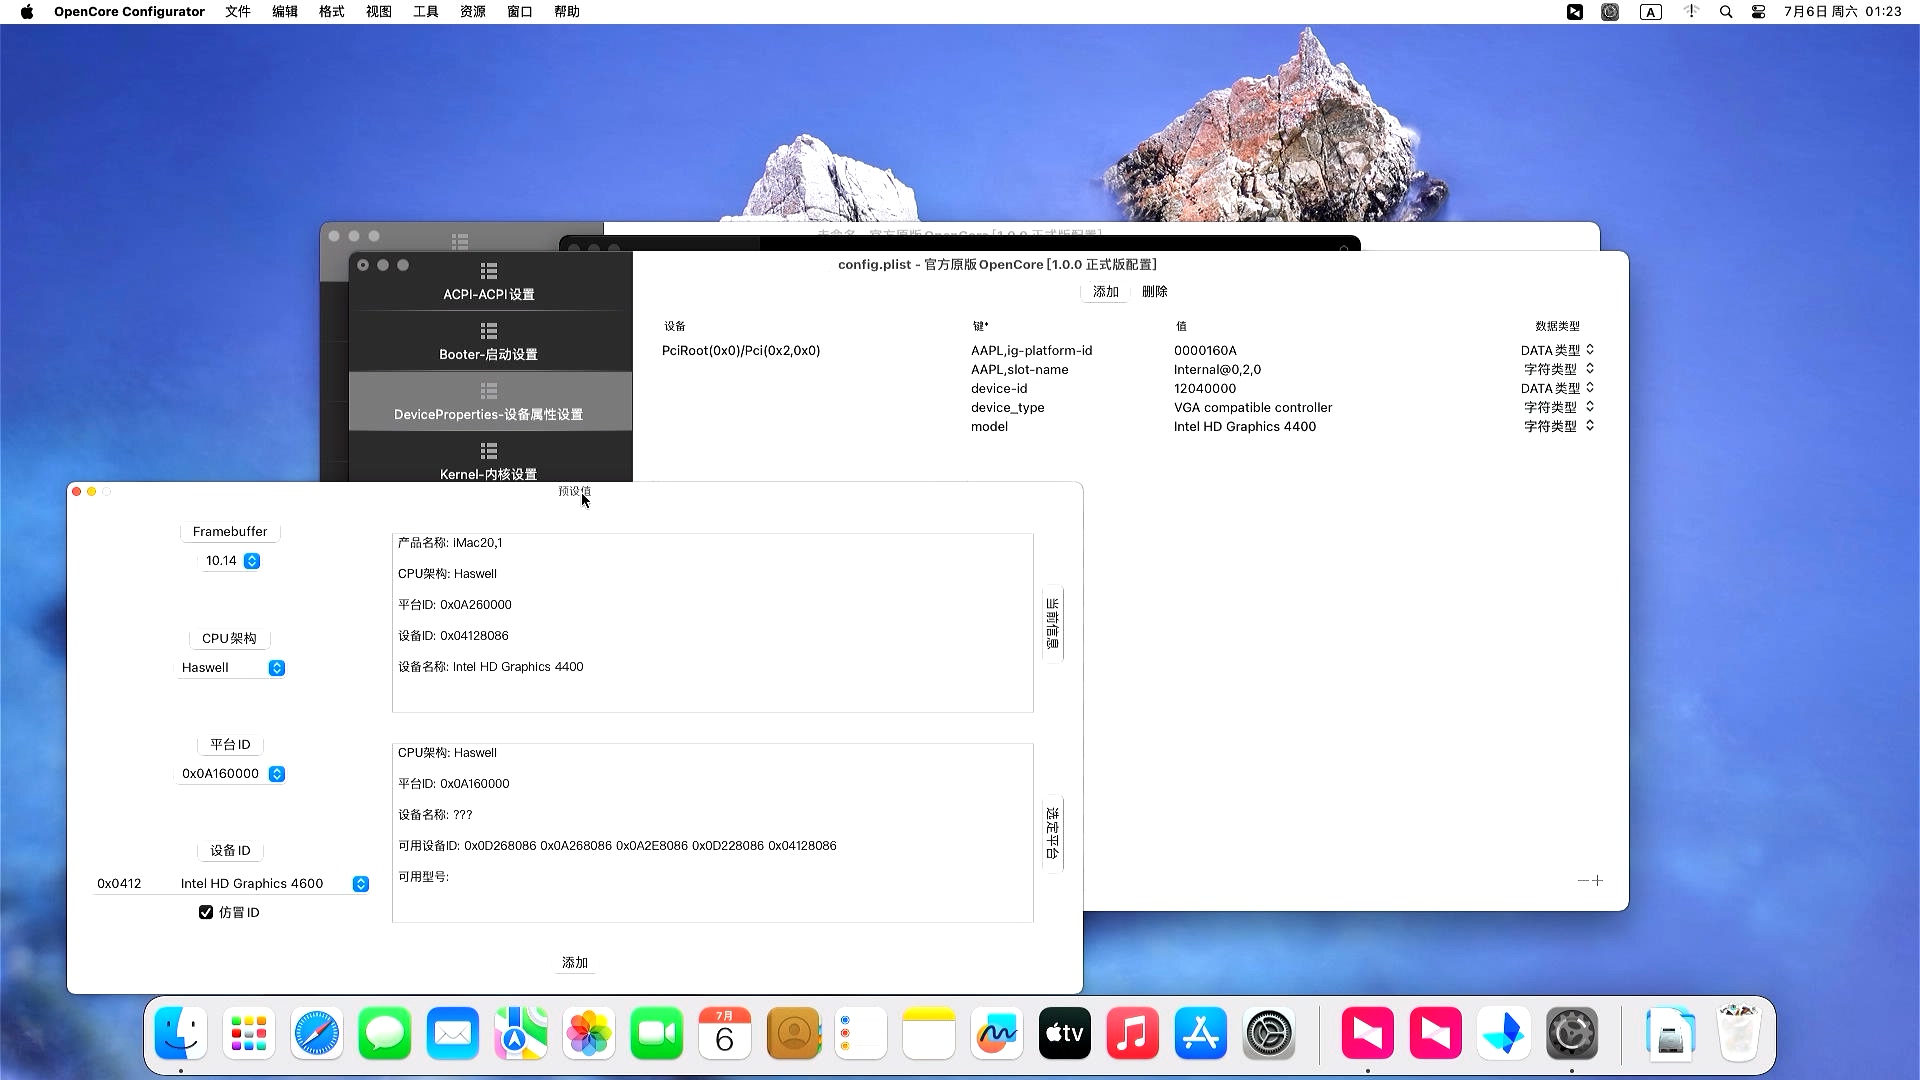The image size is (1920, 1080).
Task: Open Mail app in Dock
Action: pyautogui.click(x=453, y=1033)
